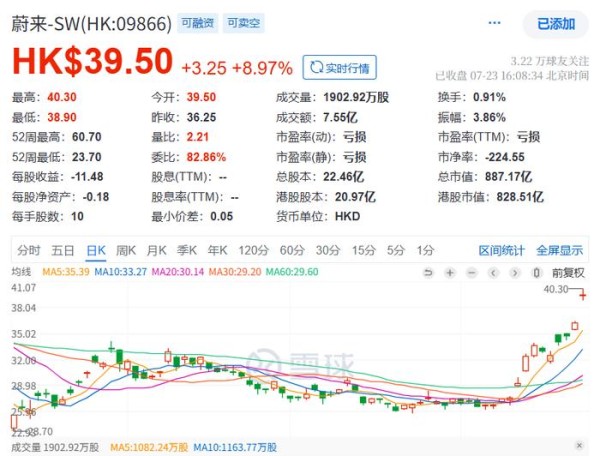Switch to the 分时 tab
Viewport: 600px width, 456px height.
[29, 251]
